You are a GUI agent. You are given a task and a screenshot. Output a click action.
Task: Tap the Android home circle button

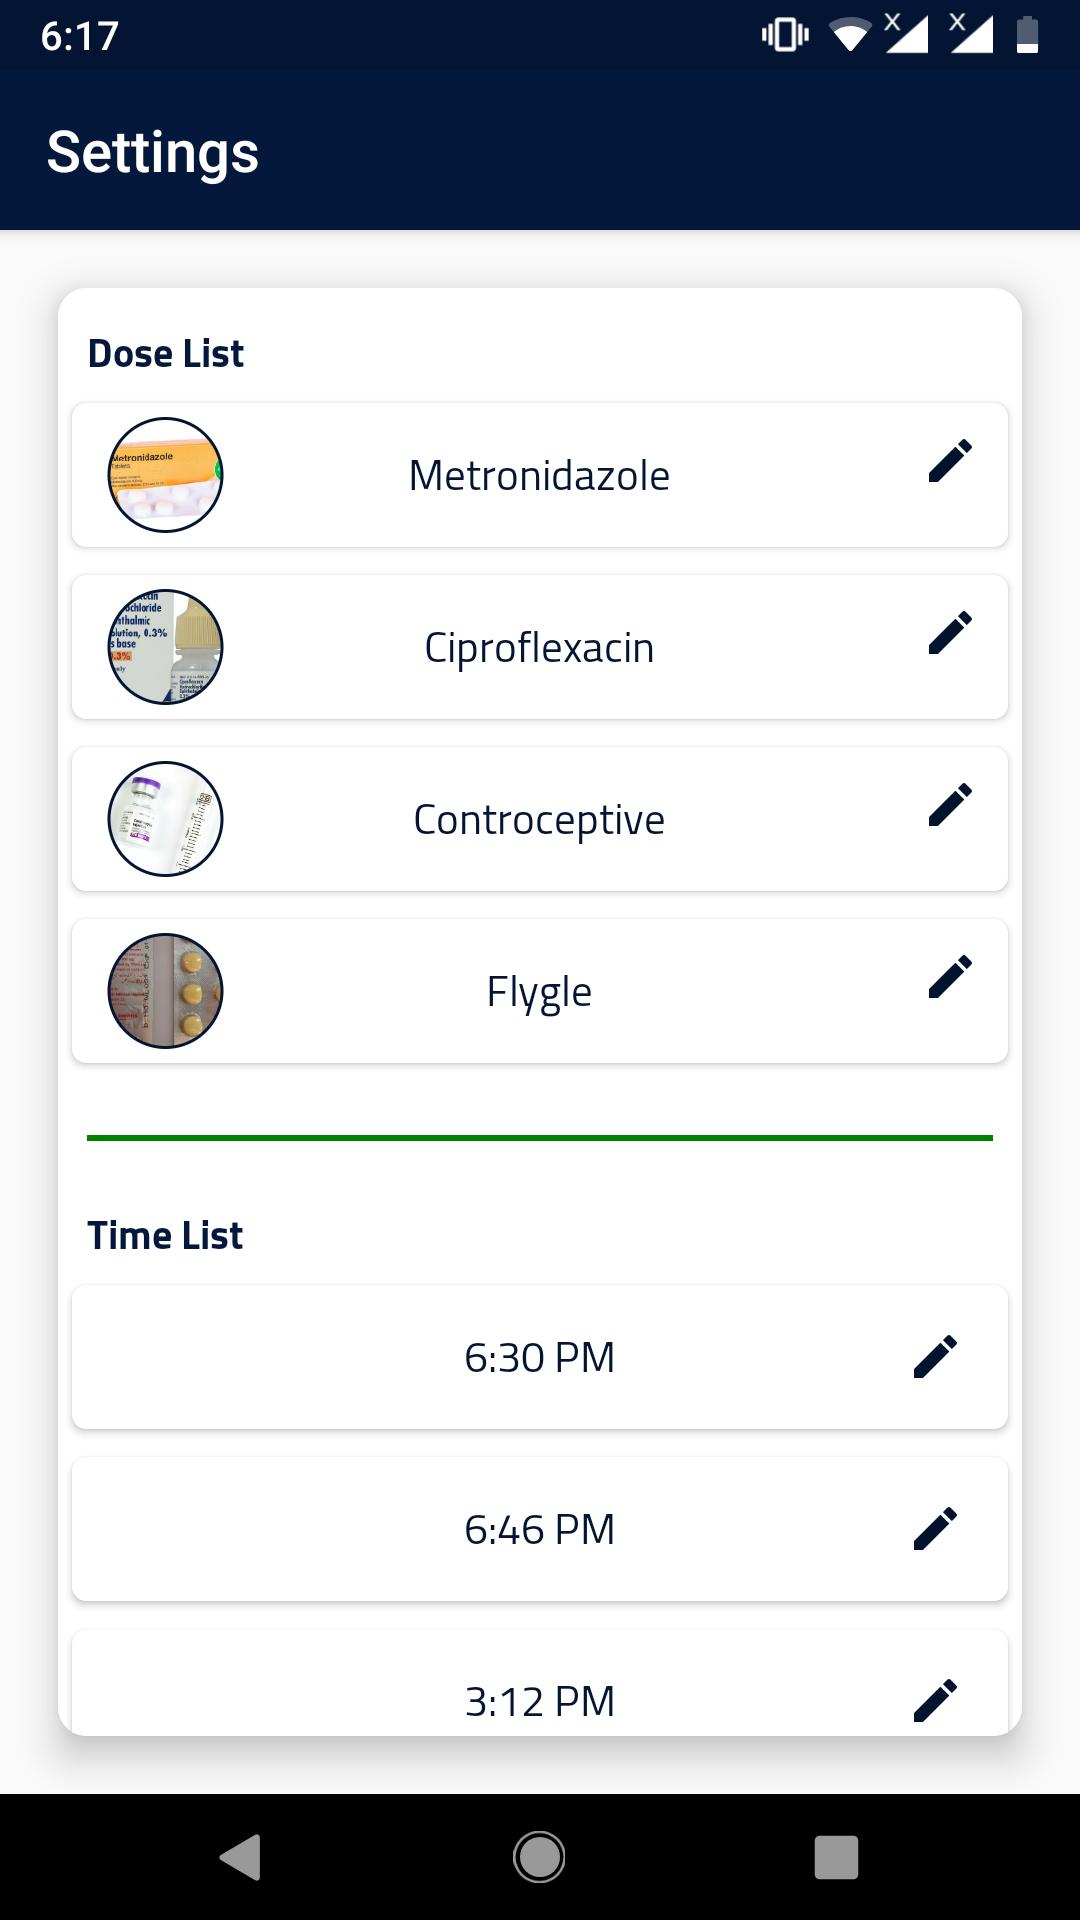click(x=539, y=1857)
